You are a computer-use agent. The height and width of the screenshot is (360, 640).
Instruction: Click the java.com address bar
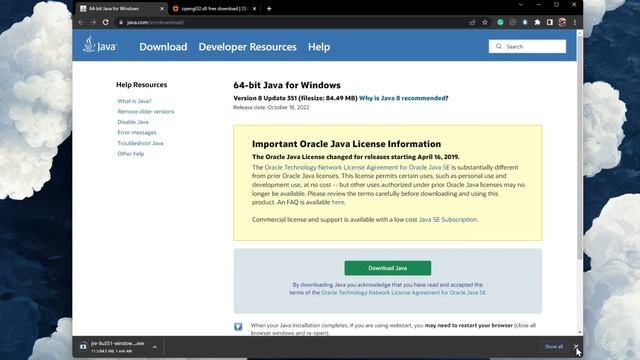(x=294, y=22)
